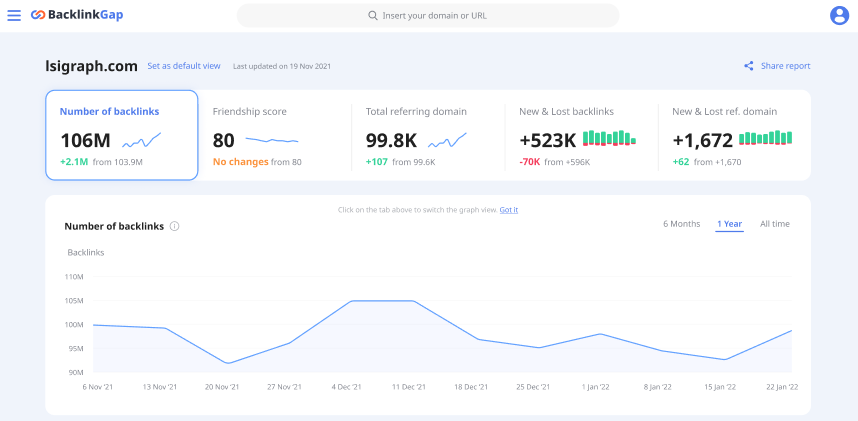The image size is (858, 421).
Task: Click Set as default view link
Action: [x=184, y=66]
